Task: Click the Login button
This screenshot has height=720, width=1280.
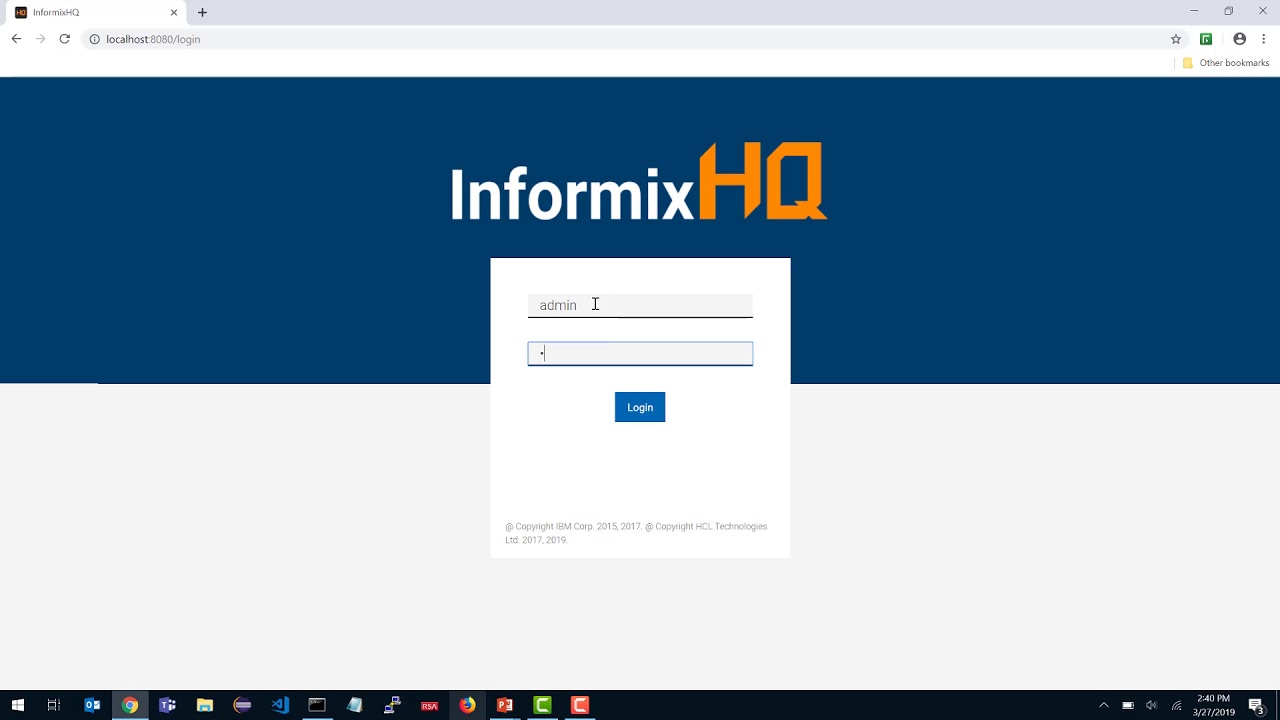Action: pyautogui.click(x=640, y=407)
